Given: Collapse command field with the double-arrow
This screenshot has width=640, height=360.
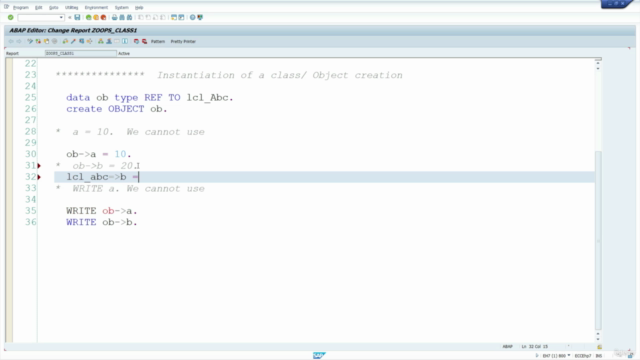Looking at the screenshot, I should coord(70,18).
